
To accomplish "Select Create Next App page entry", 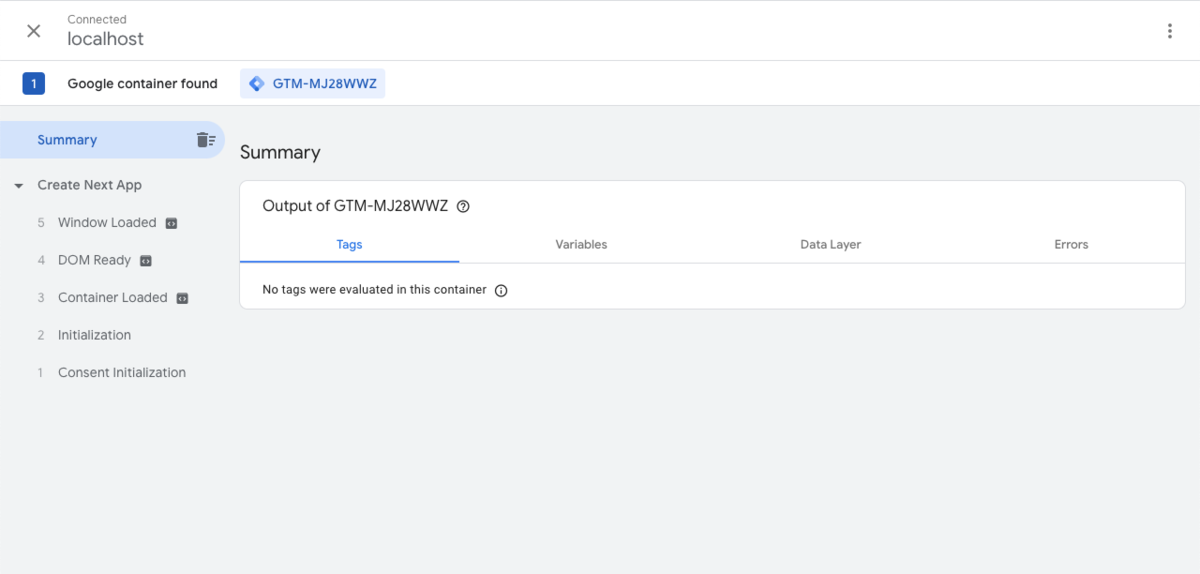I will [90, 185].
